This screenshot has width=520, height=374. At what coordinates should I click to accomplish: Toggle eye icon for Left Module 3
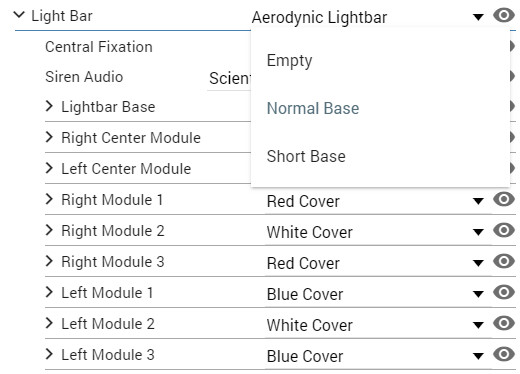point(504,354)
